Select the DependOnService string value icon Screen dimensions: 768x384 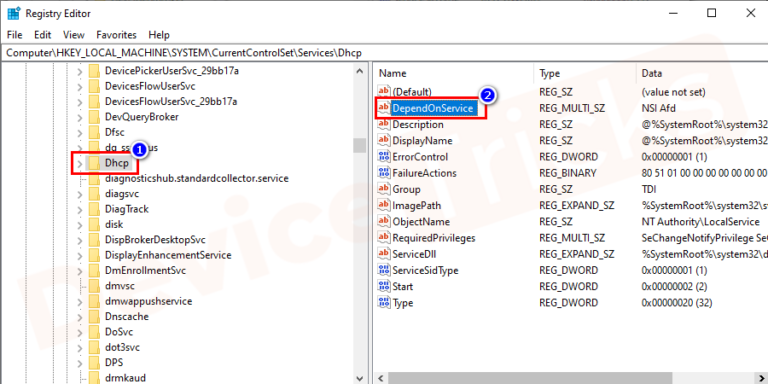[x=384, y=108]
